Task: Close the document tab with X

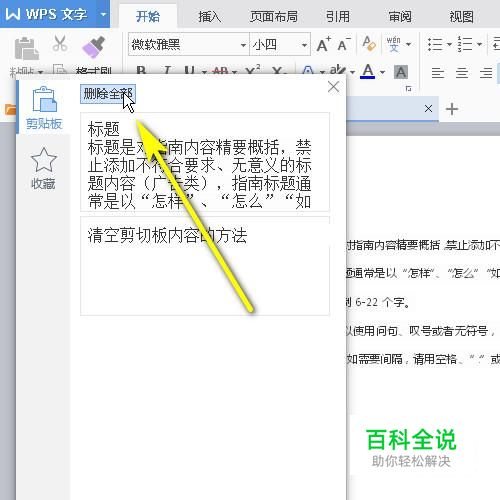Action: pos(428,108)
